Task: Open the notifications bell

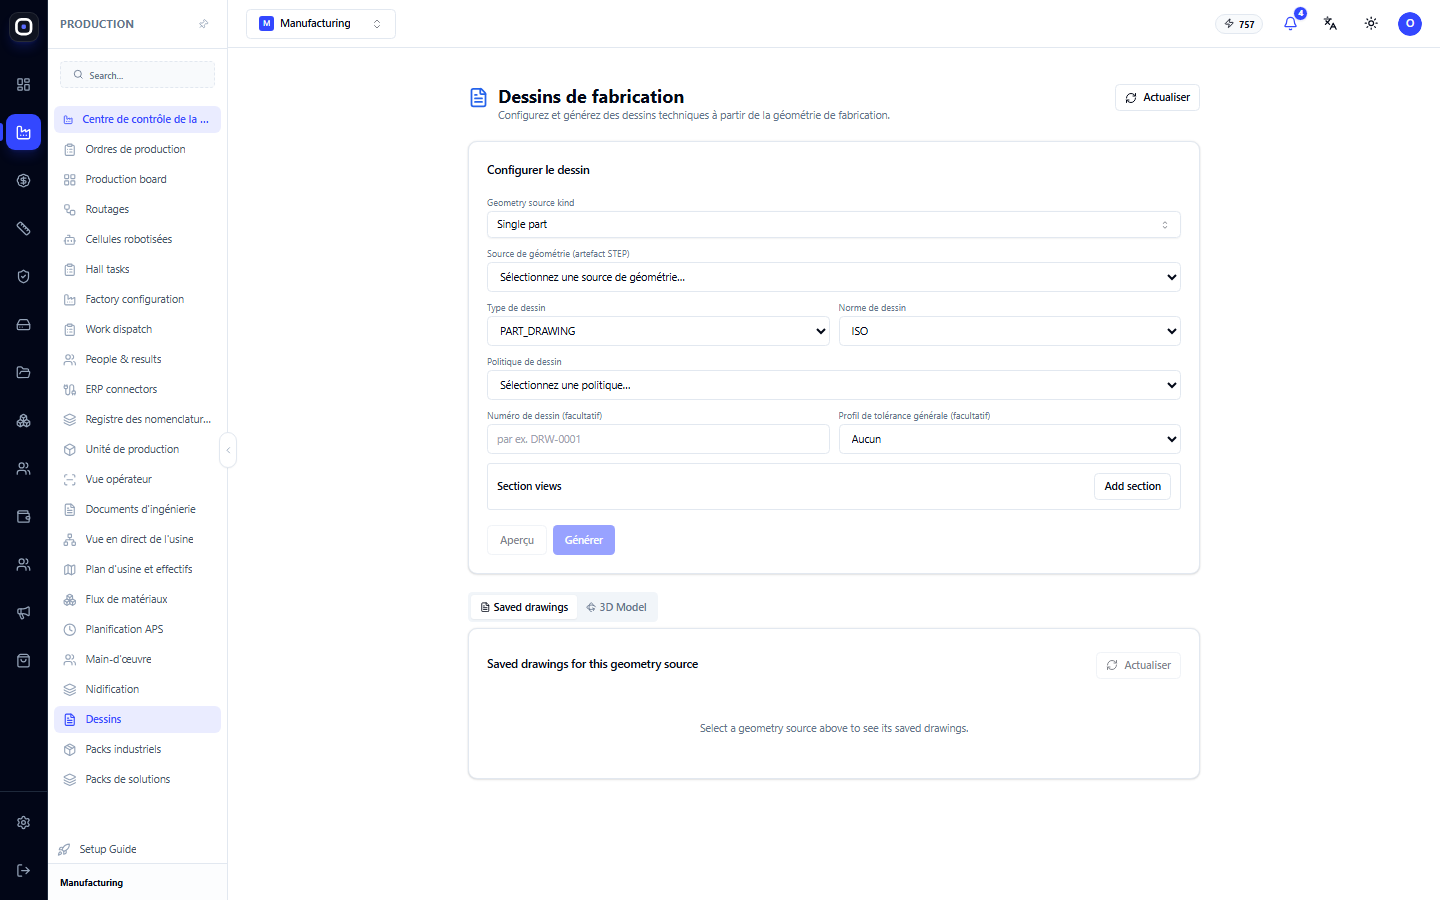Action: 1290,24
